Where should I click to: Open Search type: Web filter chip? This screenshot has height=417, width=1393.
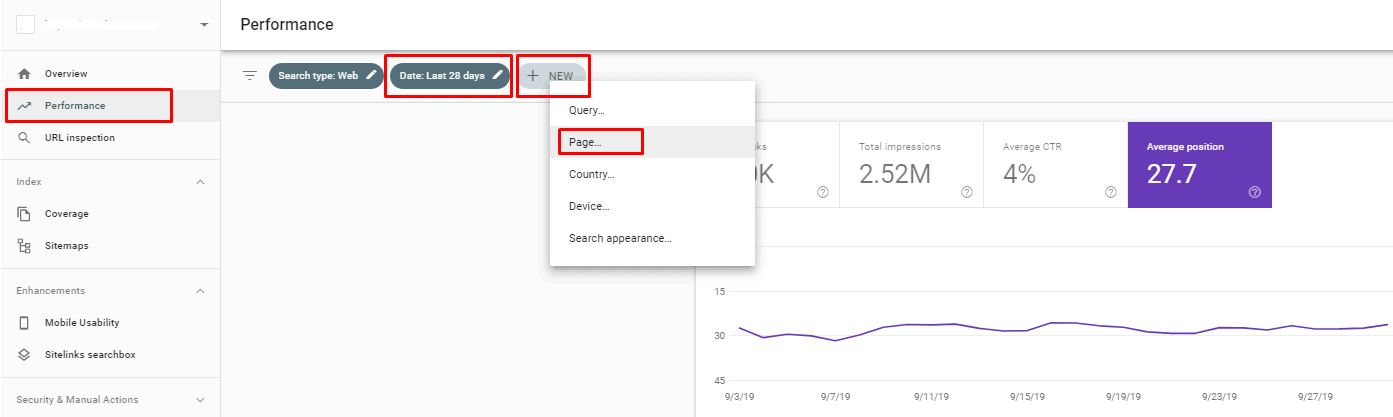click(326, 75)
